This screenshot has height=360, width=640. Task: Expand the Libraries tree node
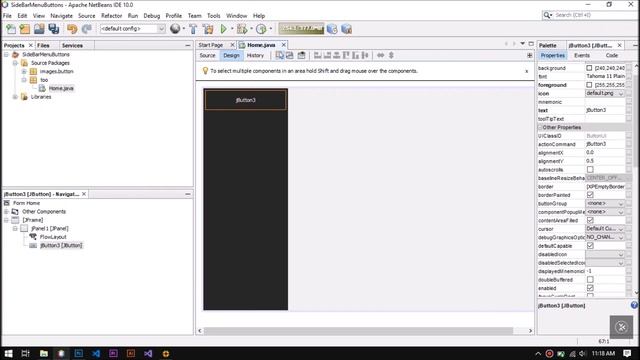click(15, 97)
